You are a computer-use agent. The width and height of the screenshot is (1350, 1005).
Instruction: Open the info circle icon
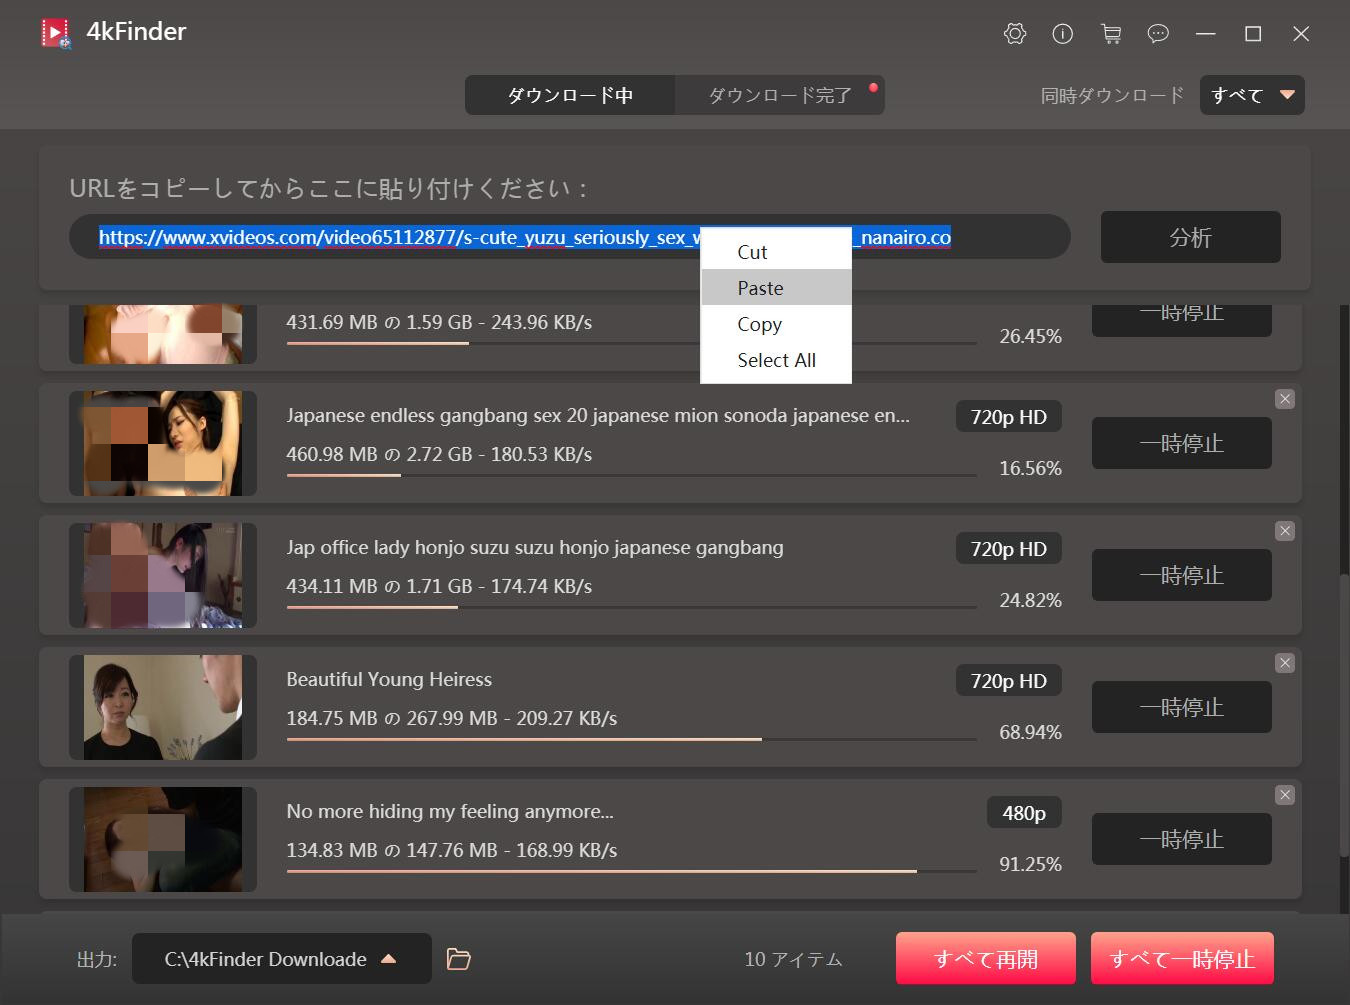1063,34
